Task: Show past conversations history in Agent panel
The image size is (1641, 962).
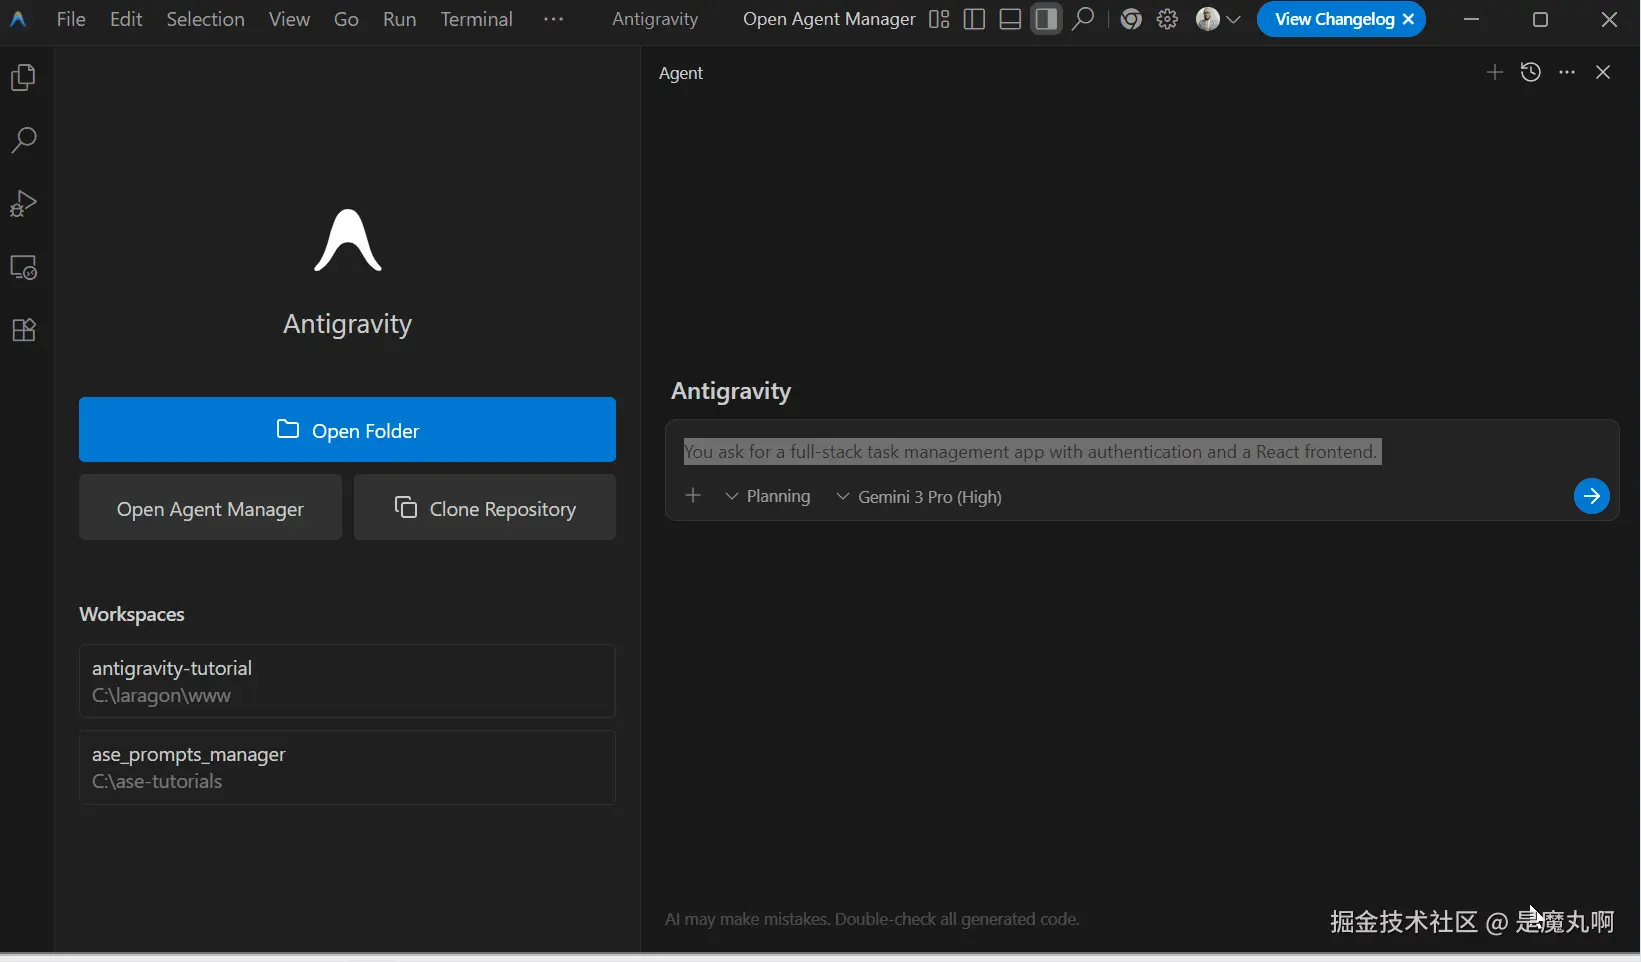Action: [x=1530, y=72]
